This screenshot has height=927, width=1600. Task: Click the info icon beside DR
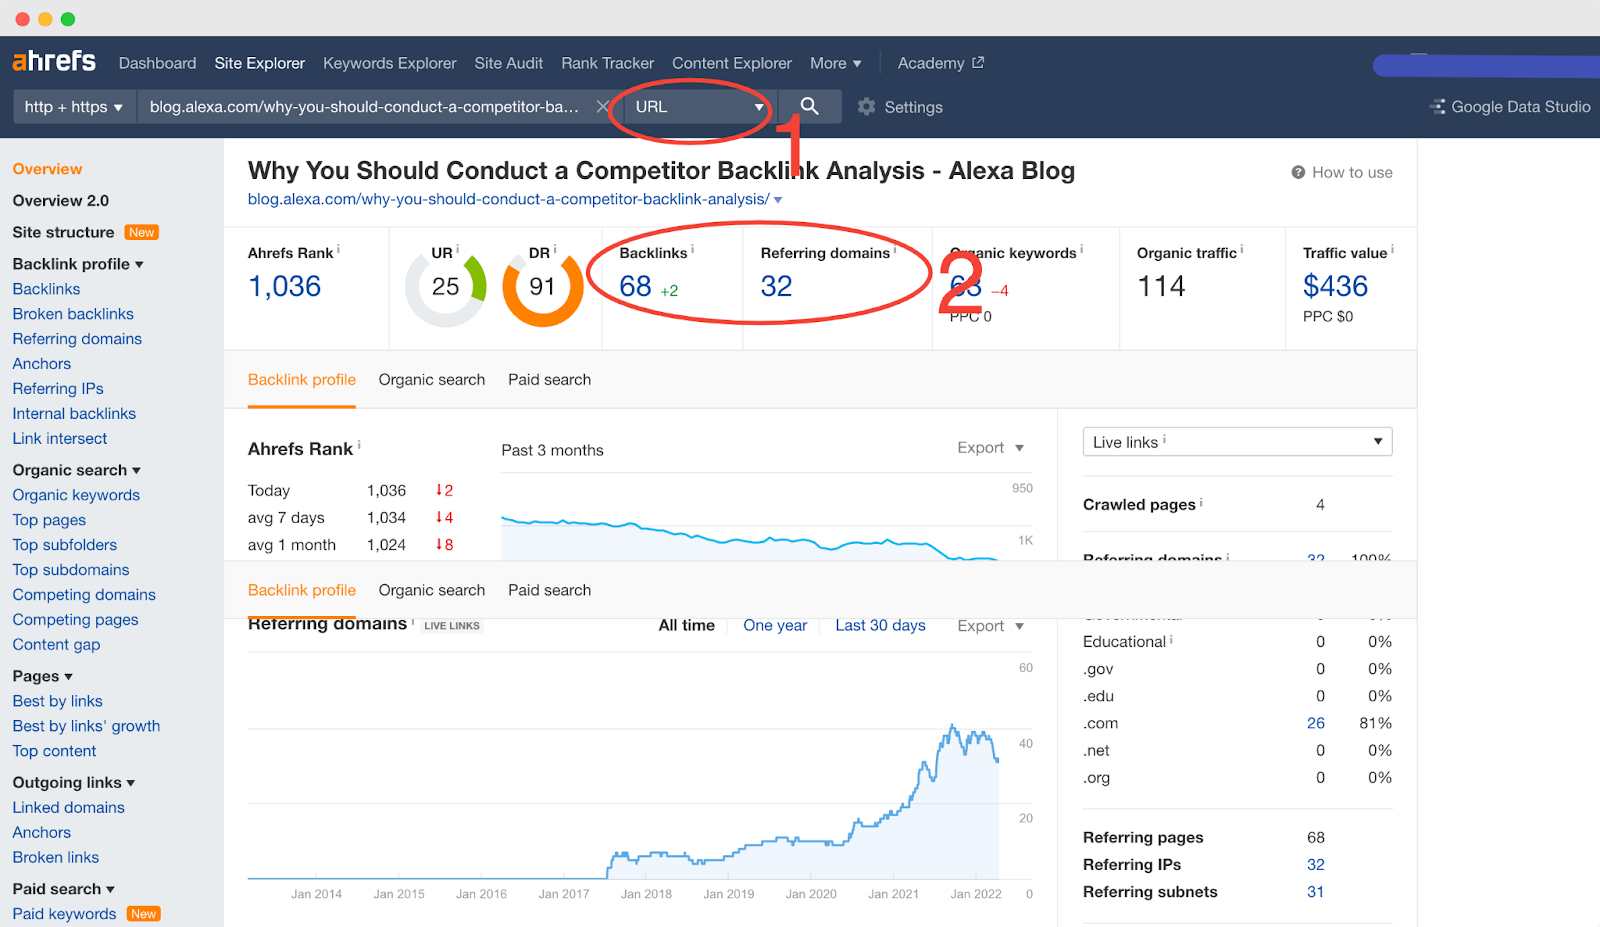click(555, 249)
